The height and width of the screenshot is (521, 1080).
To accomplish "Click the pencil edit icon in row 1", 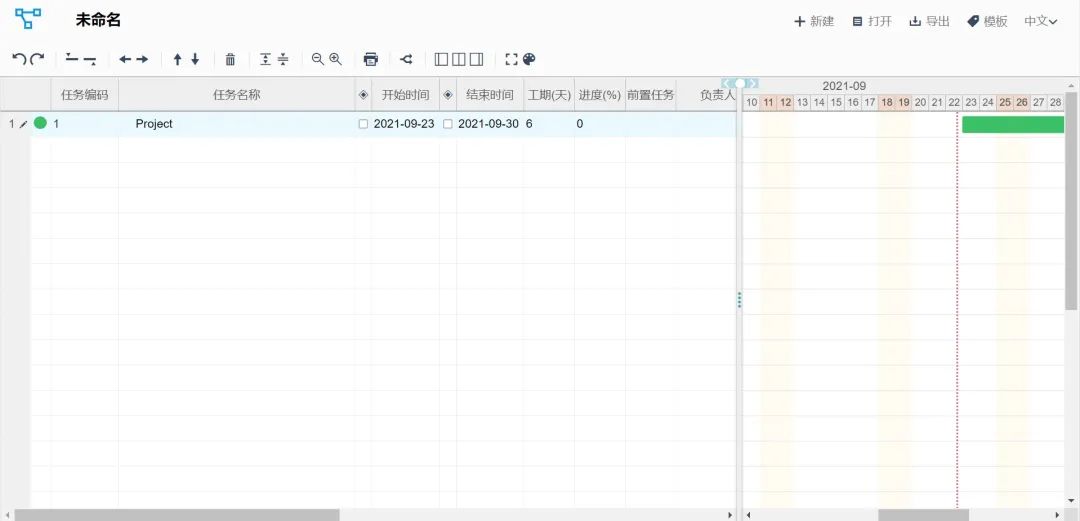I will point(23,124).
